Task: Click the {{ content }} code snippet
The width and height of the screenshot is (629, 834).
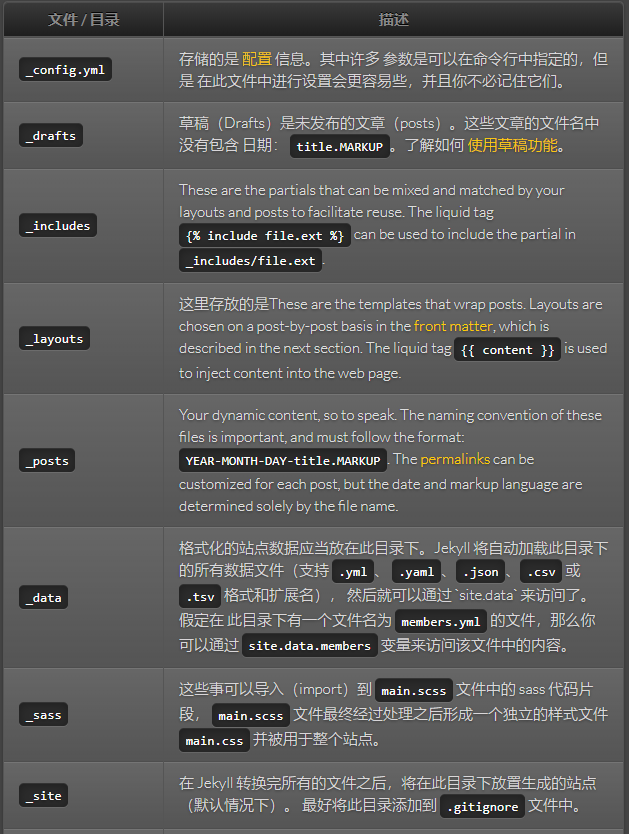Action: tap(507, 350)
